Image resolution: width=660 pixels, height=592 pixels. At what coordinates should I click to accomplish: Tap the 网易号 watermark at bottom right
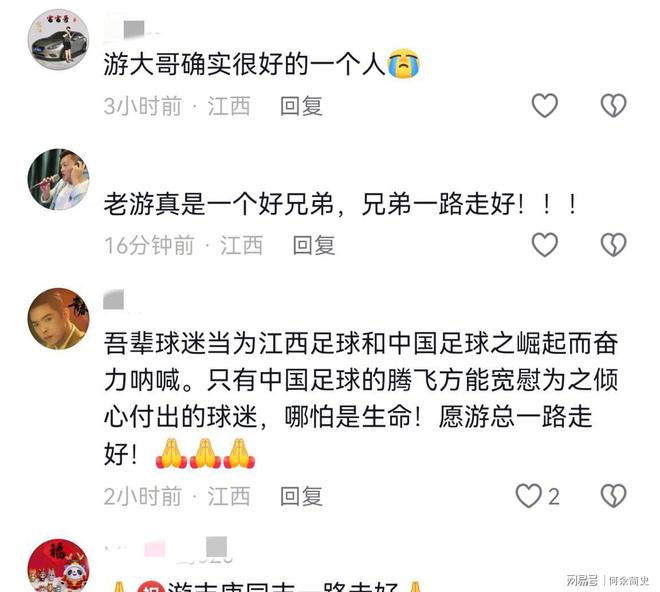[x=582, y=581]
